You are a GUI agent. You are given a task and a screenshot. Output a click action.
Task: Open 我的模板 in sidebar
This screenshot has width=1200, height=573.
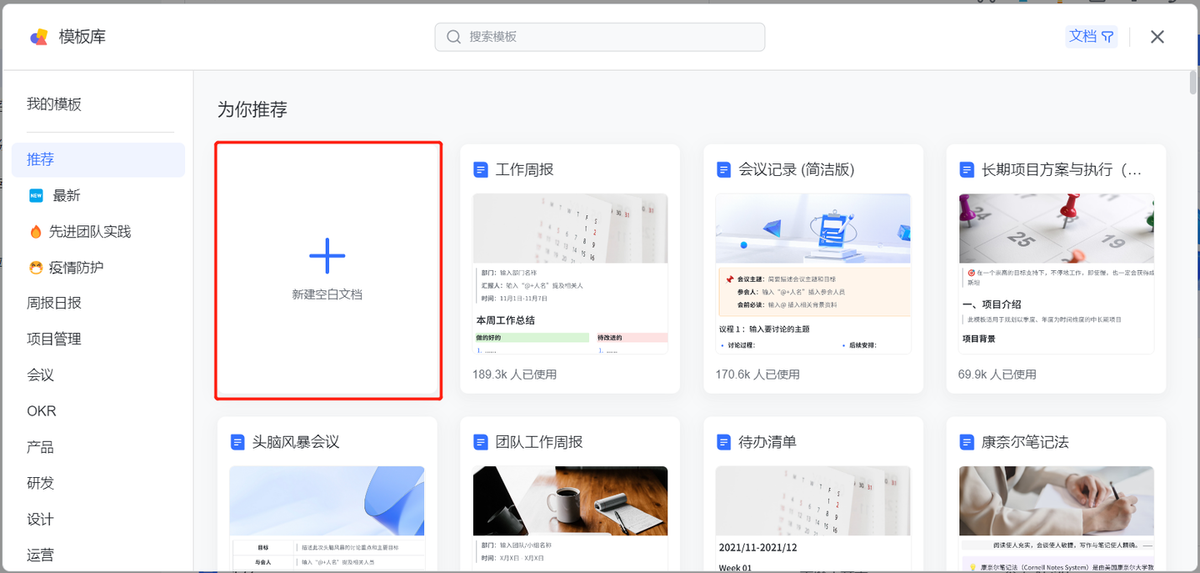pyautogui.click(x=54, y=104)
